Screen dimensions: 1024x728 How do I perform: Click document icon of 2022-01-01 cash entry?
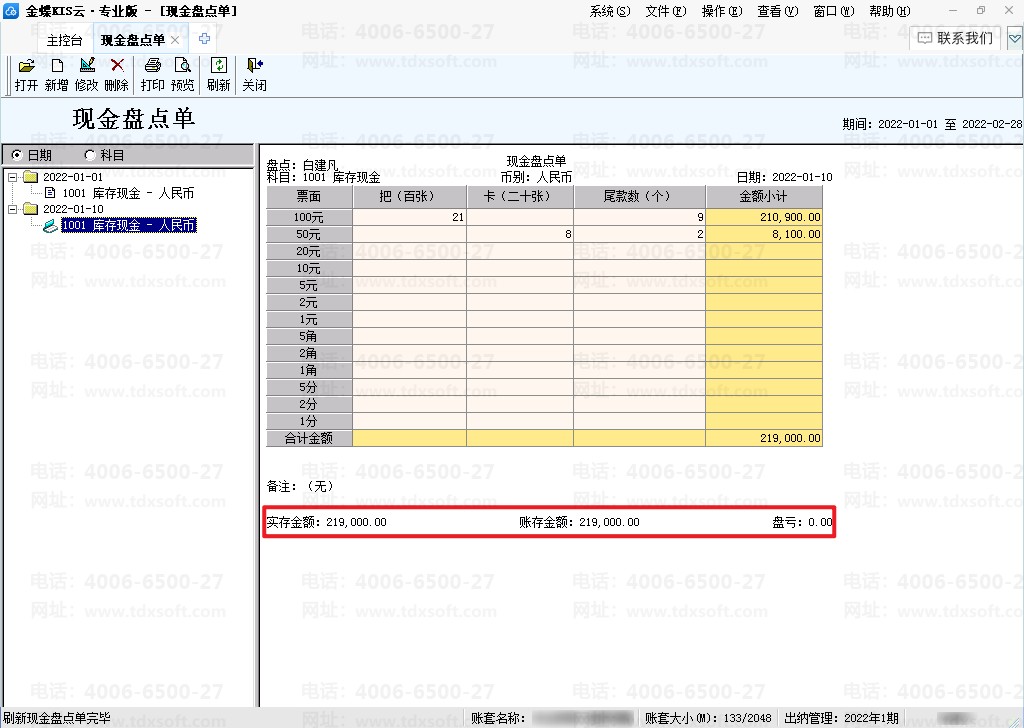[50, 193]
